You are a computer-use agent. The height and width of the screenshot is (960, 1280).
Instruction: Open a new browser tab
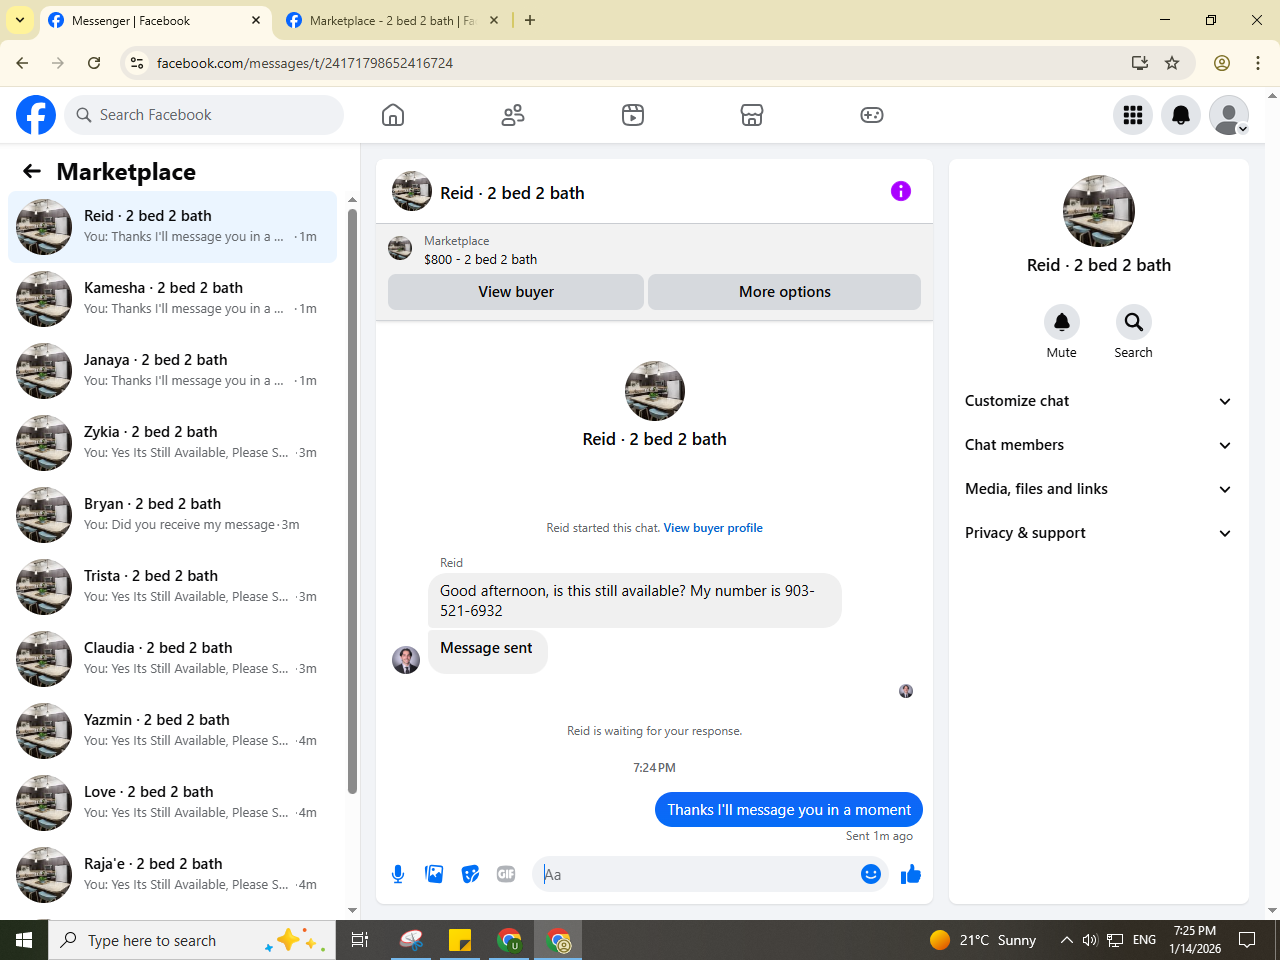tap(530, 20)
